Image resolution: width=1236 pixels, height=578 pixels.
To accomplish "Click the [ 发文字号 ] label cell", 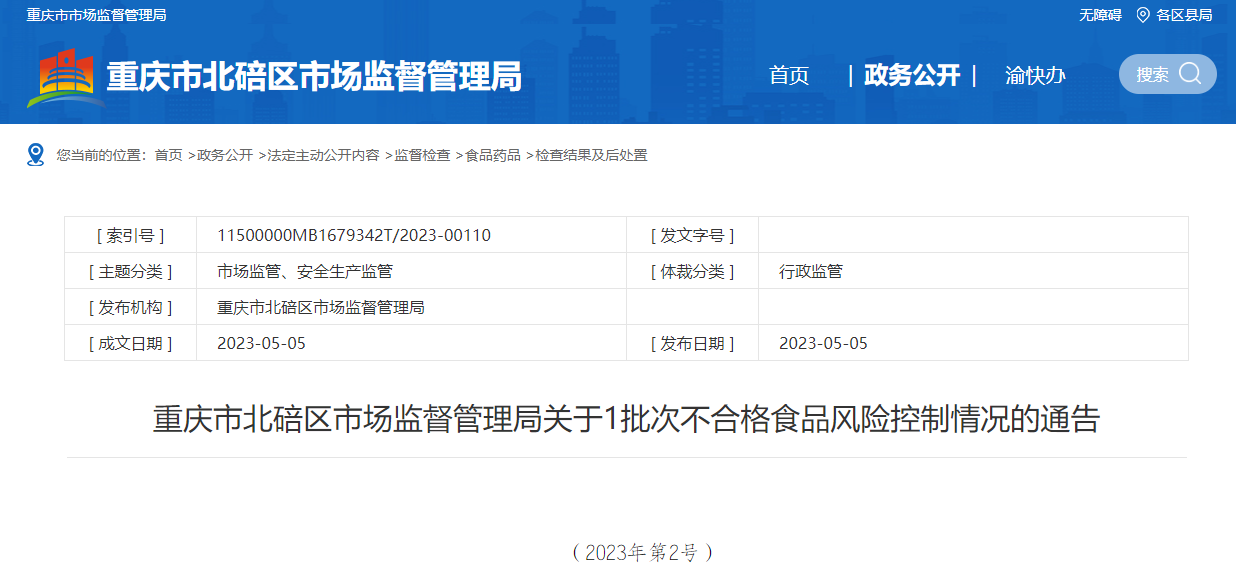I will tap(693, 235).
